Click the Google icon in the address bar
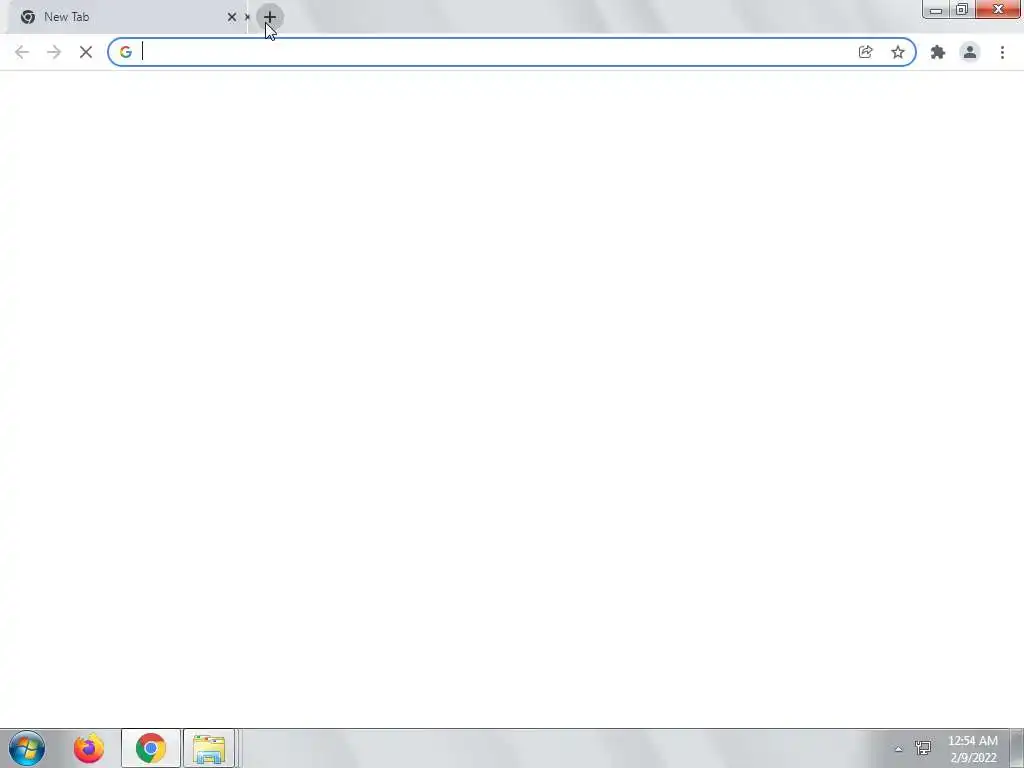The height and width of the screenshot is (768, 1024). pos(125,52)
